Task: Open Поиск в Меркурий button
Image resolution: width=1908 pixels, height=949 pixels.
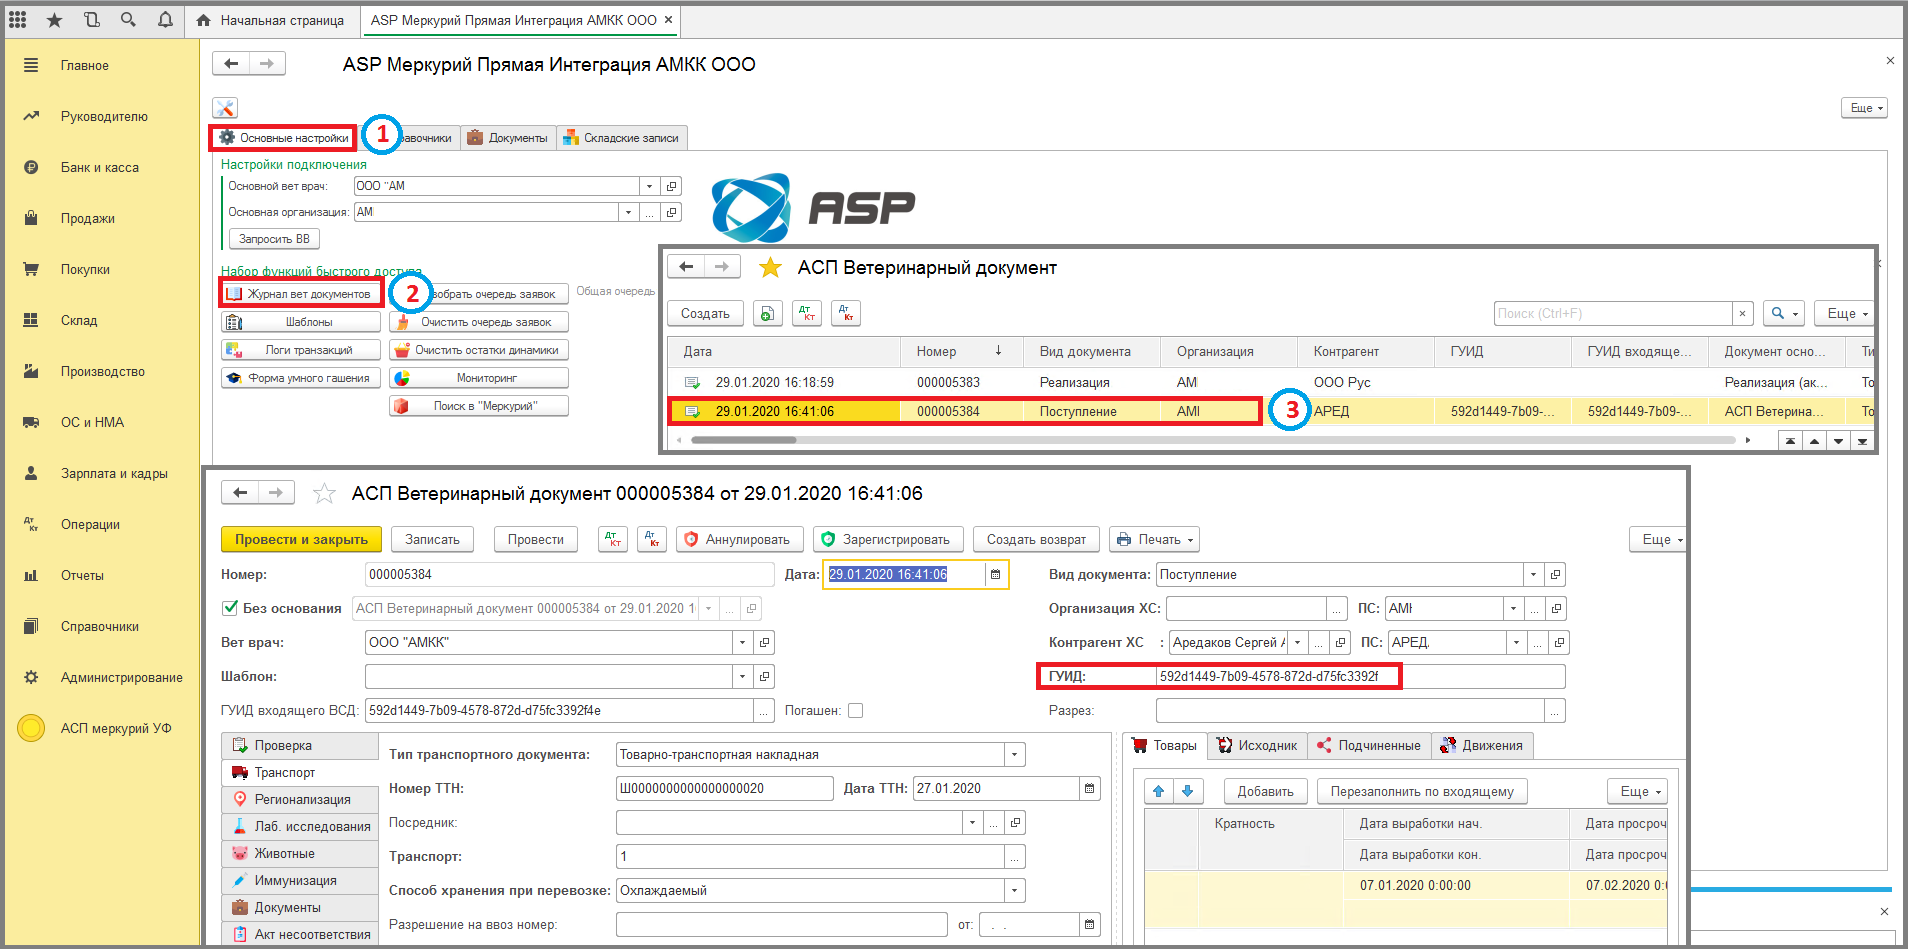Action: tap(478, 406)
